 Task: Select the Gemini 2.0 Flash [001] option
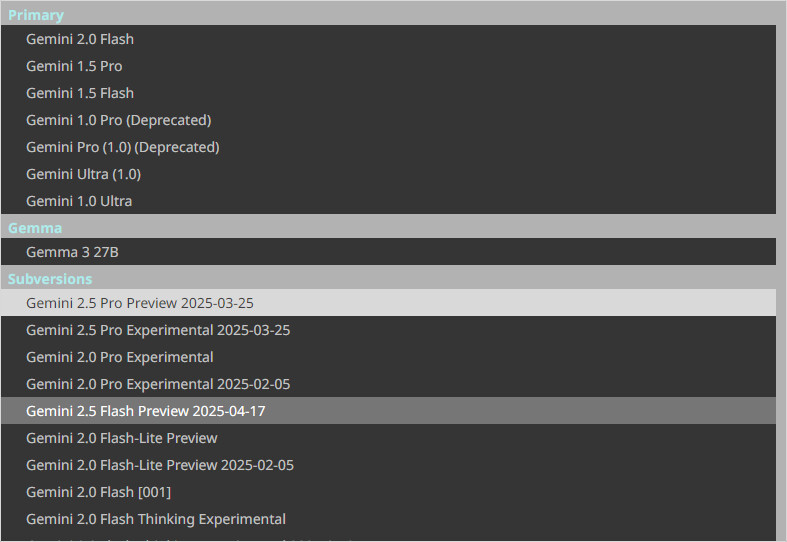tap(98, 492)
